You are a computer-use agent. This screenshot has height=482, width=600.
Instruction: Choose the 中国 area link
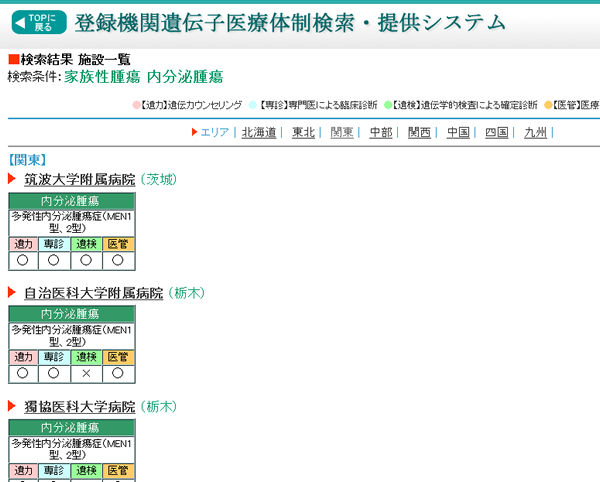pos(458,132)
